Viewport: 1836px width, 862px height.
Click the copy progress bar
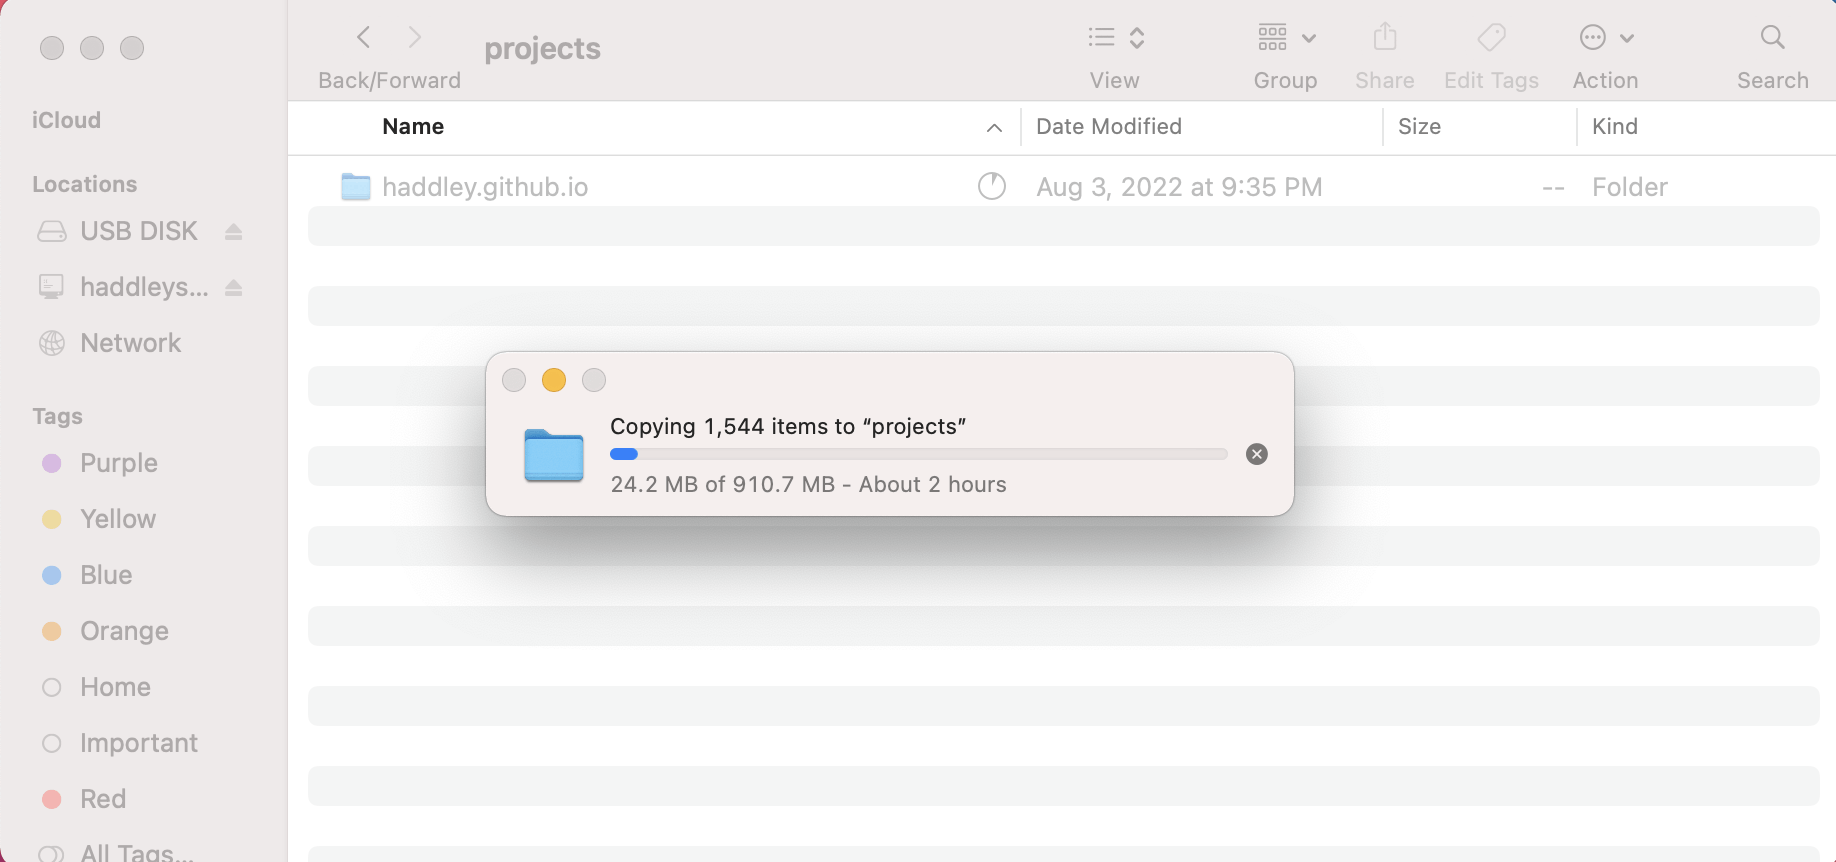918,454
